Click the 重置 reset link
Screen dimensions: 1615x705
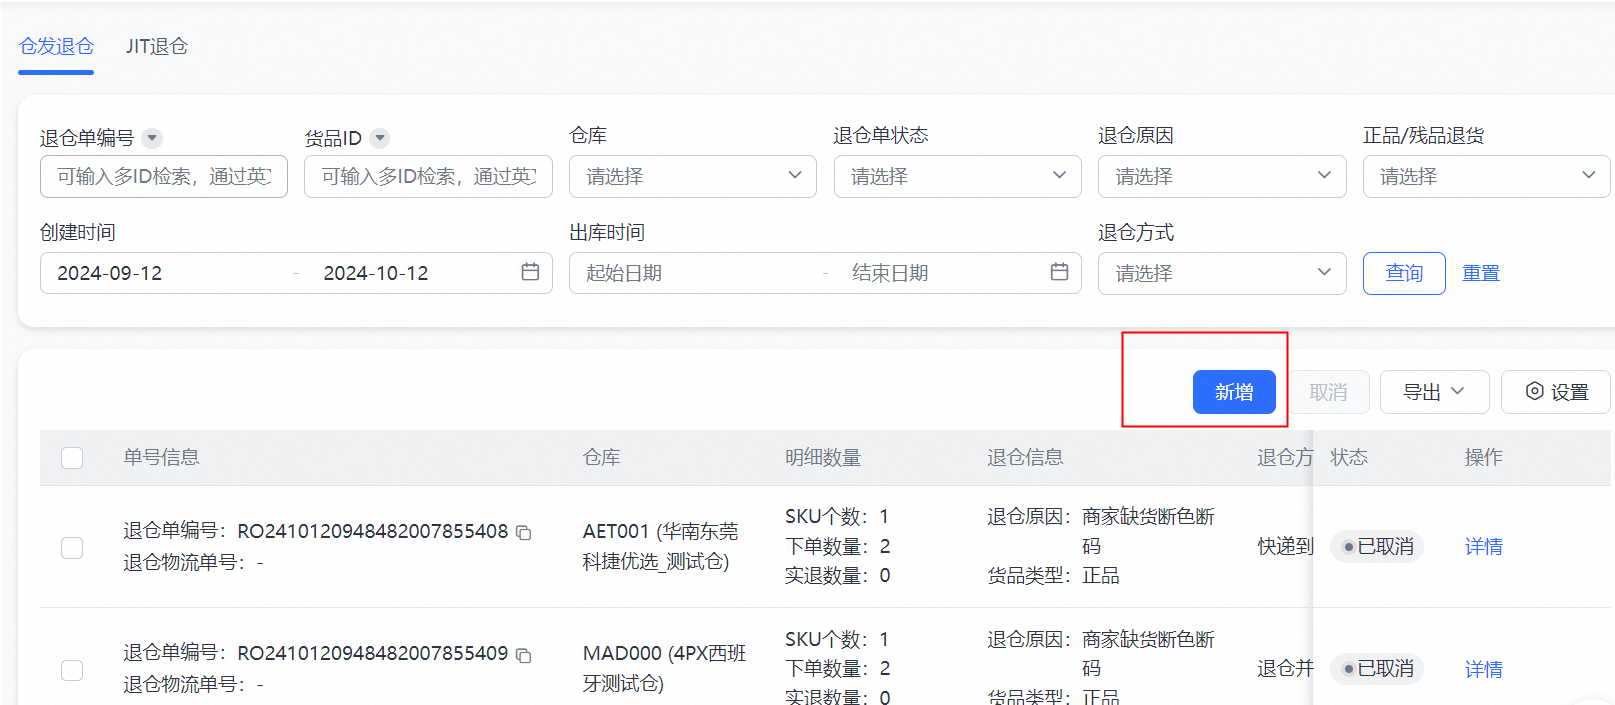coord(1480,273)
